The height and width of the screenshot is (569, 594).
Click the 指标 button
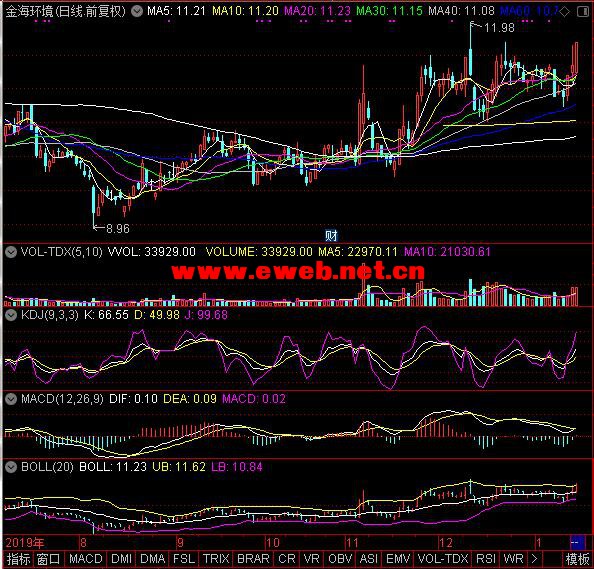pyautogui.click(x=18, y=559)
